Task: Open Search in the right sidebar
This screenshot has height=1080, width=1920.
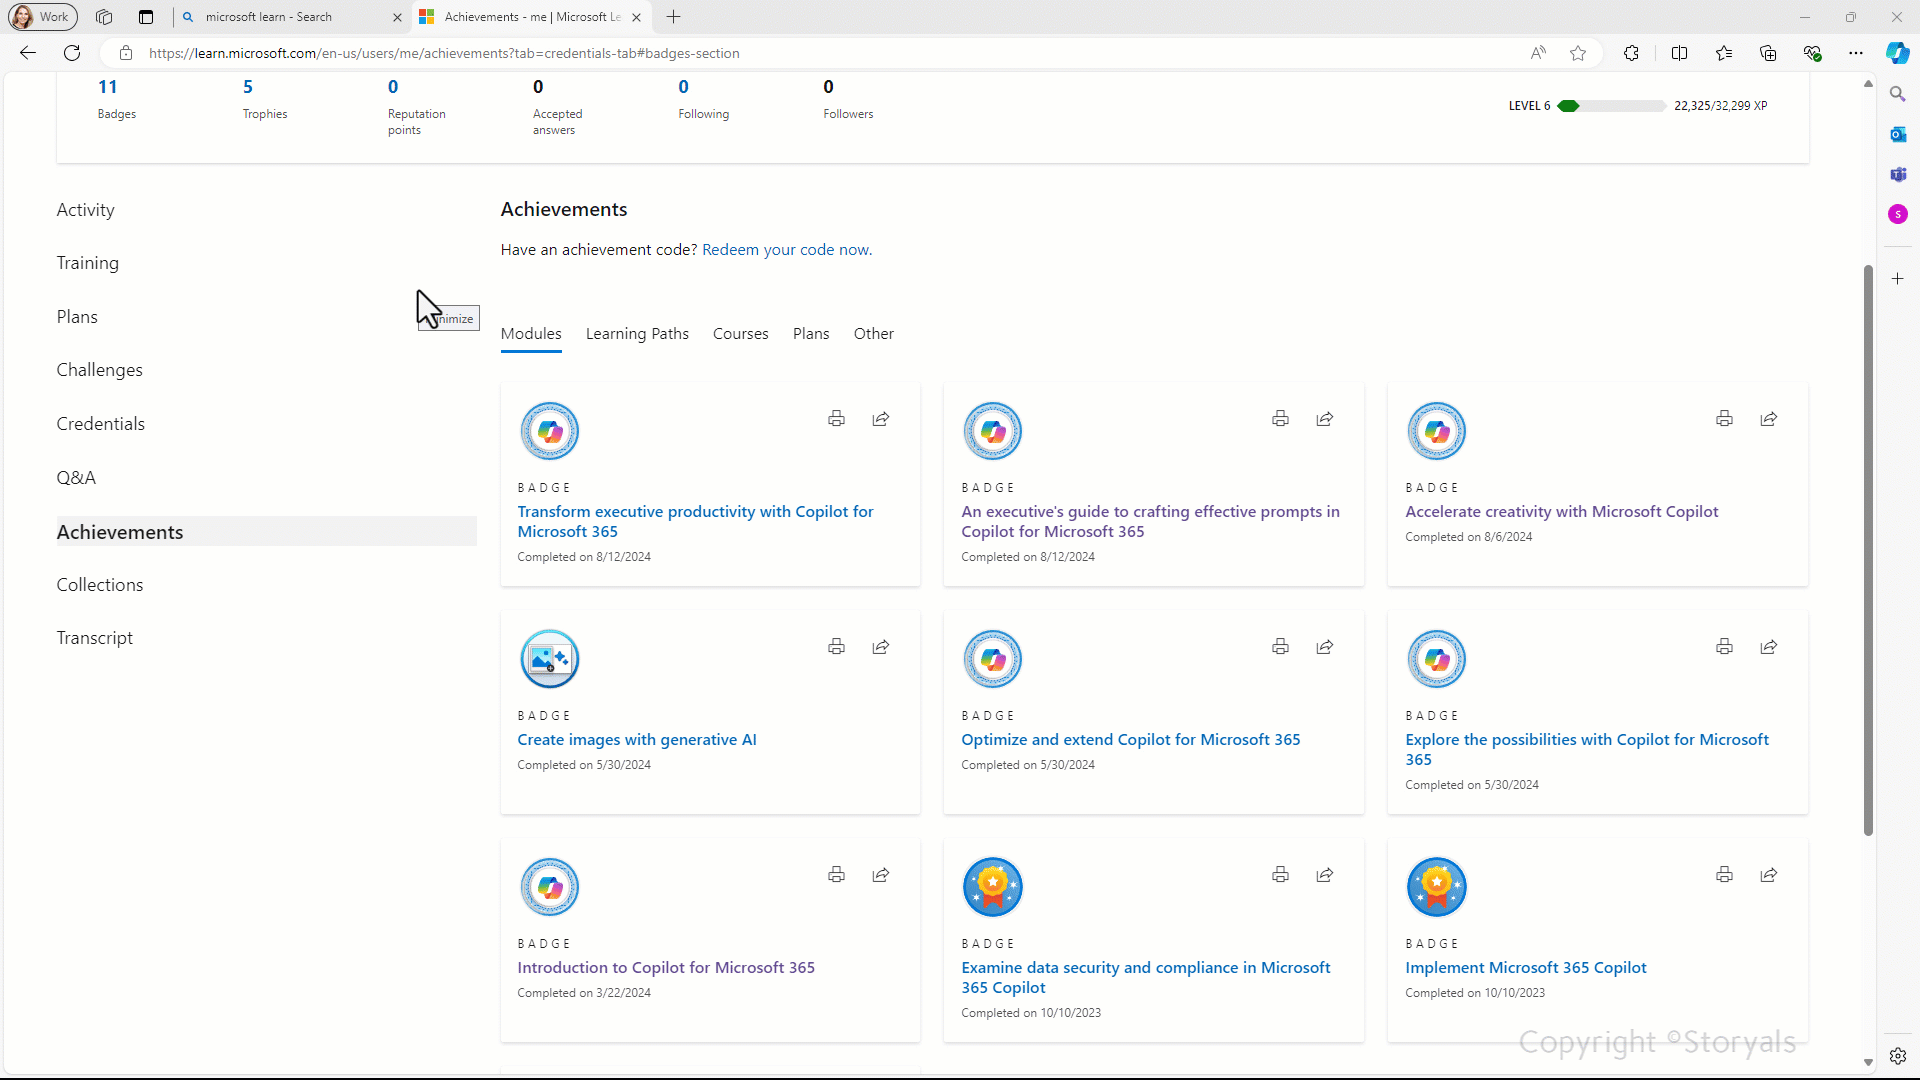Action: pyautogui.click(x=1898, y=94)
